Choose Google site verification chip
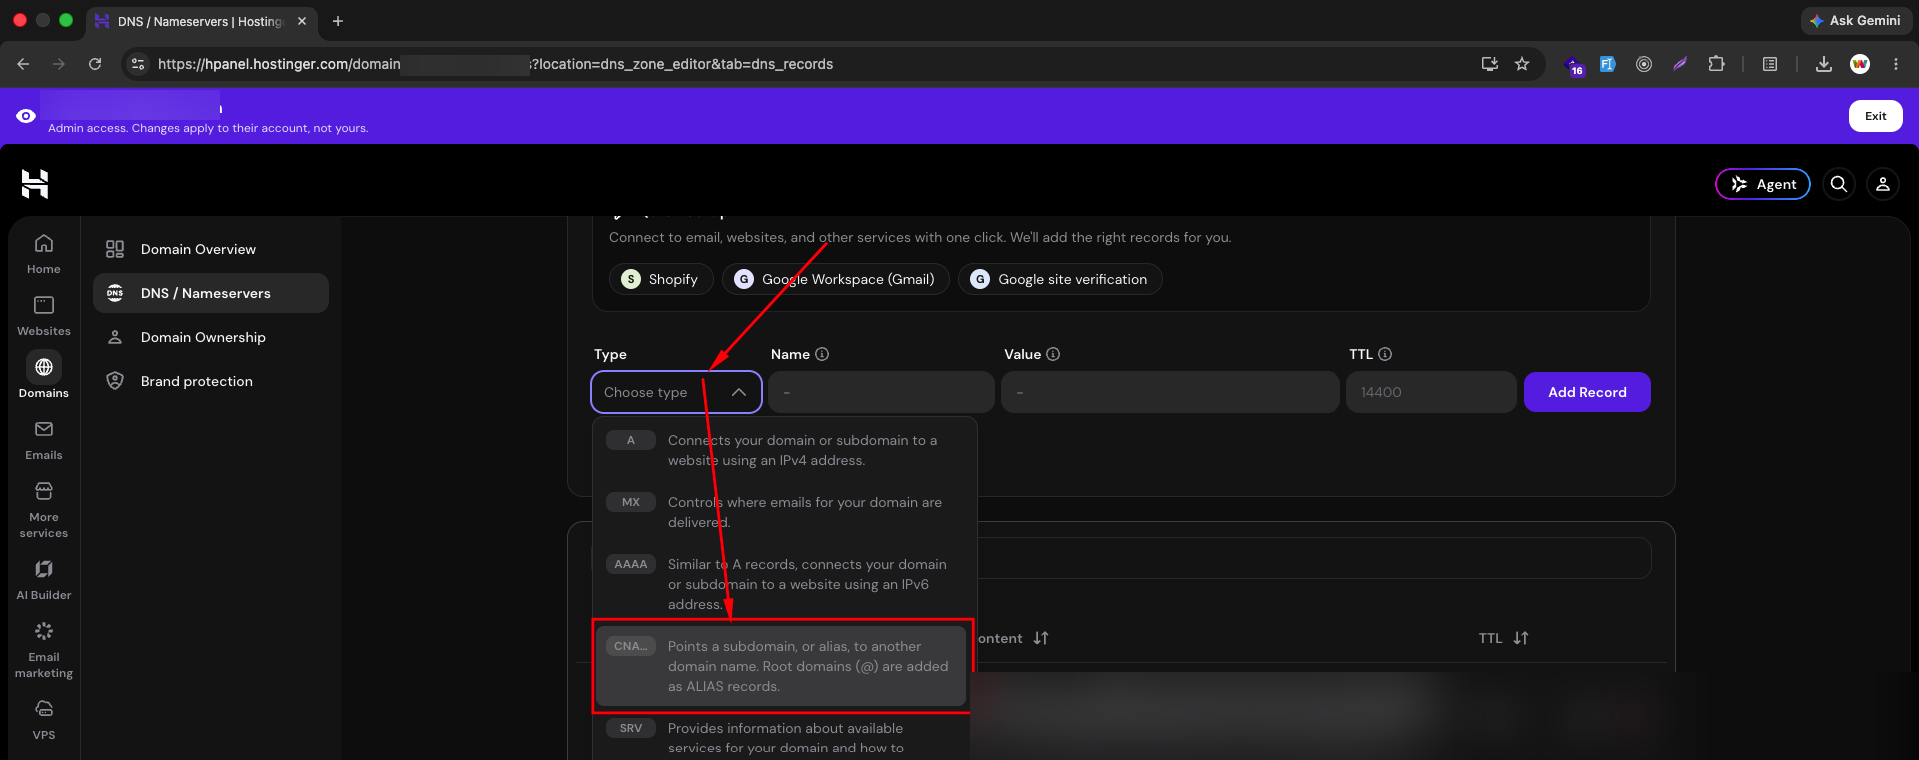The width and height of the screenshot is (1919, 760). [1060, 279]
